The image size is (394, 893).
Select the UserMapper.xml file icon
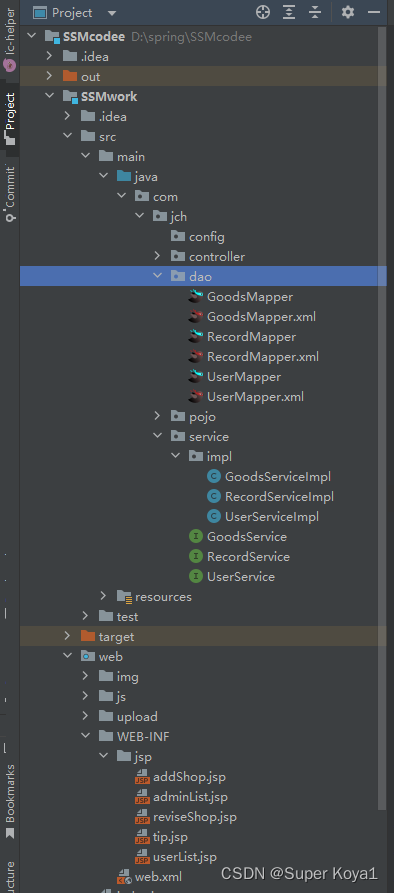click(196, 396)
